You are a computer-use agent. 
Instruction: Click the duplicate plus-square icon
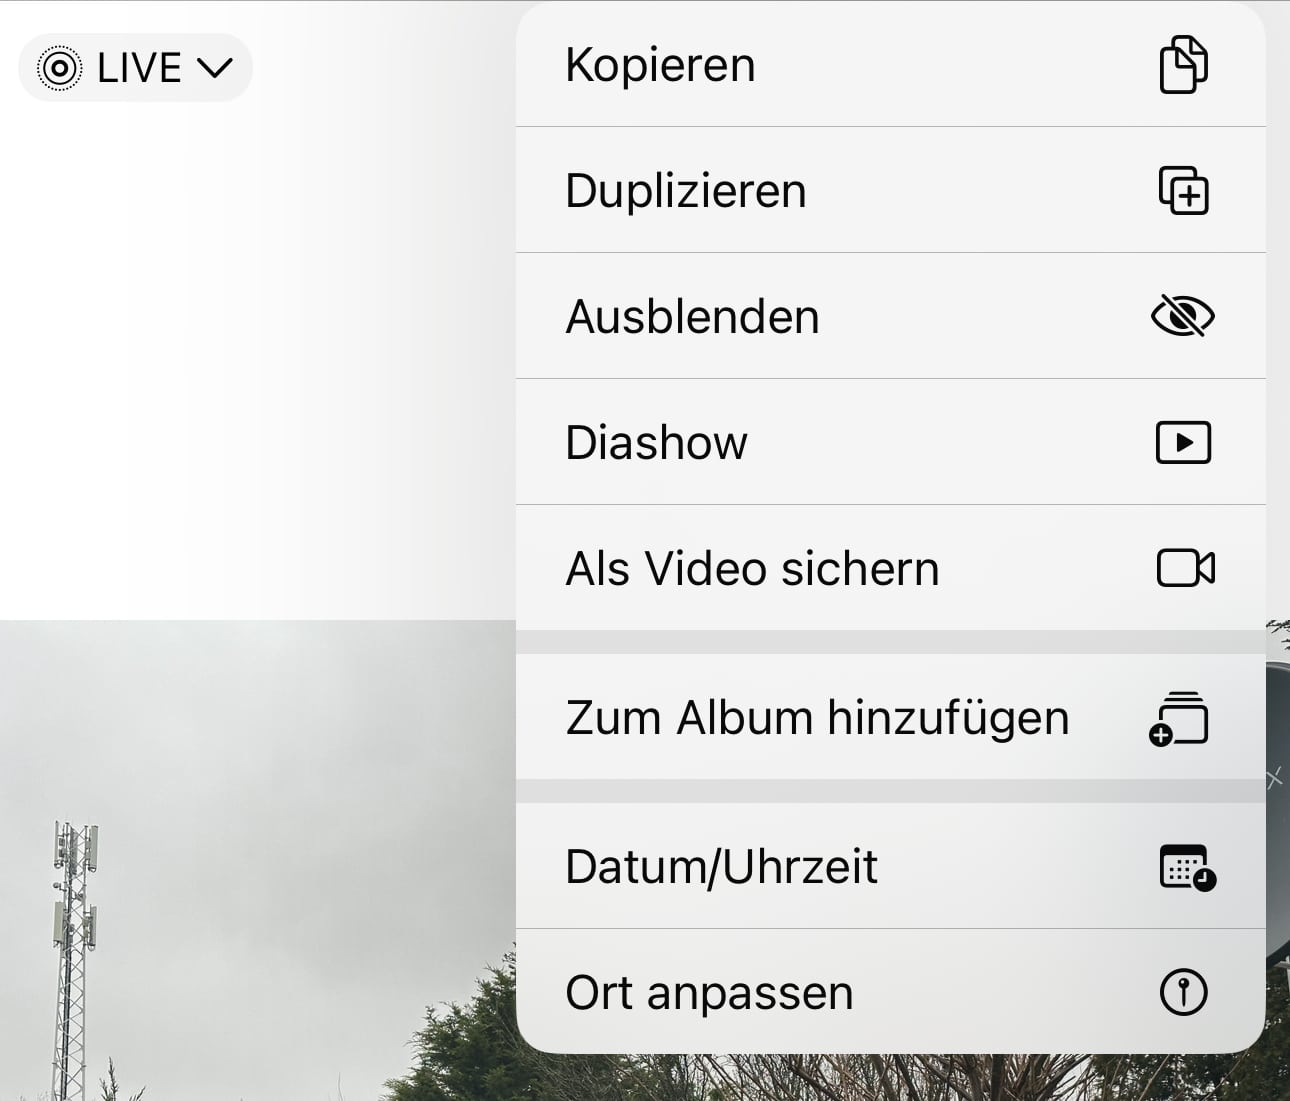click(1183, 190)
